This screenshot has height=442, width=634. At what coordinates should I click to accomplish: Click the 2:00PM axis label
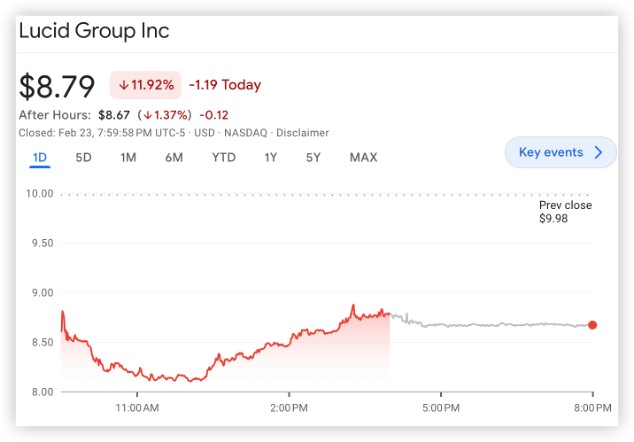click(288, 408)
